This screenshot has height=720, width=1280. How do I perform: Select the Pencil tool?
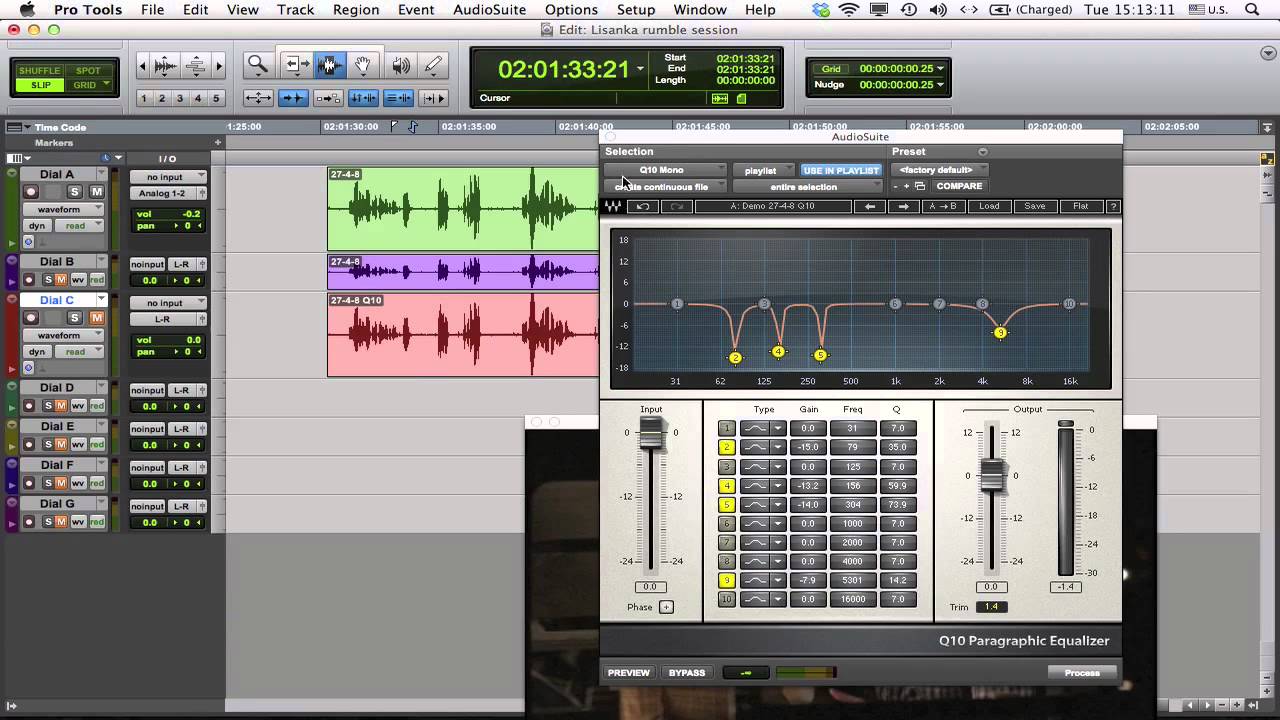[x=433, y=66]
